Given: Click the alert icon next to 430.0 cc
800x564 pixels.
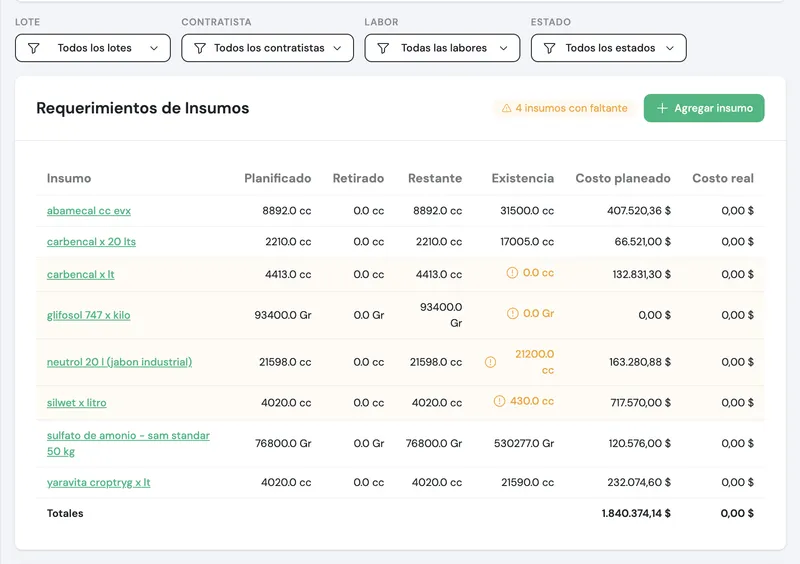Looking at the screenshot, I should (499, 401).
